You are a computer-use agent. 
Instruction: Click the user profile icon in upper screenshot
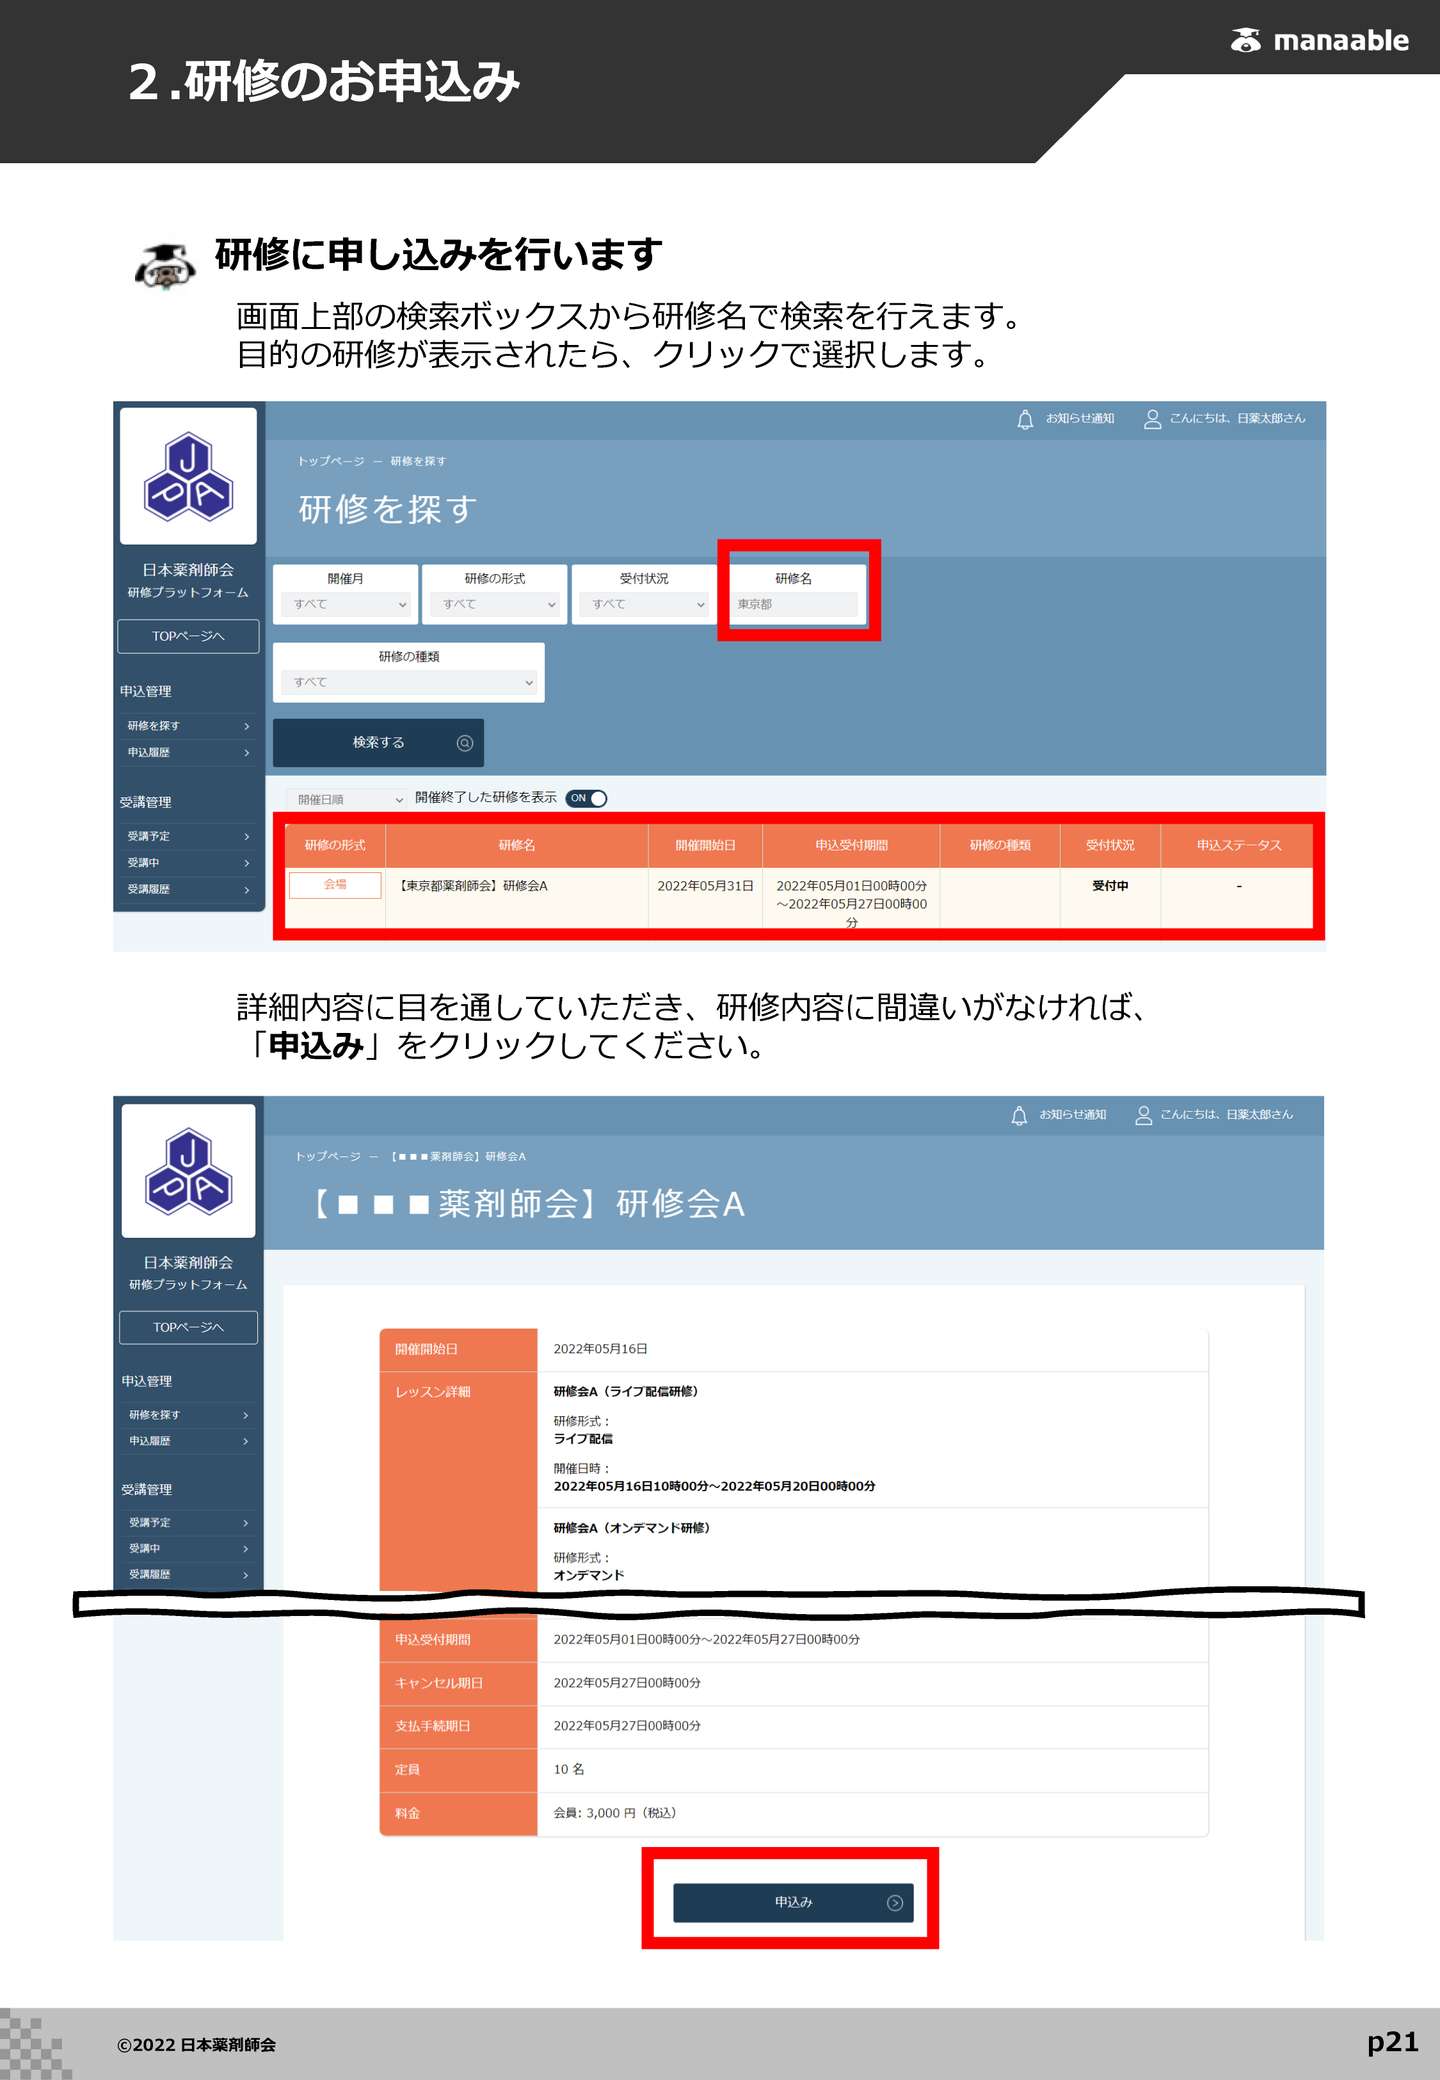(x=1152, y=419)
